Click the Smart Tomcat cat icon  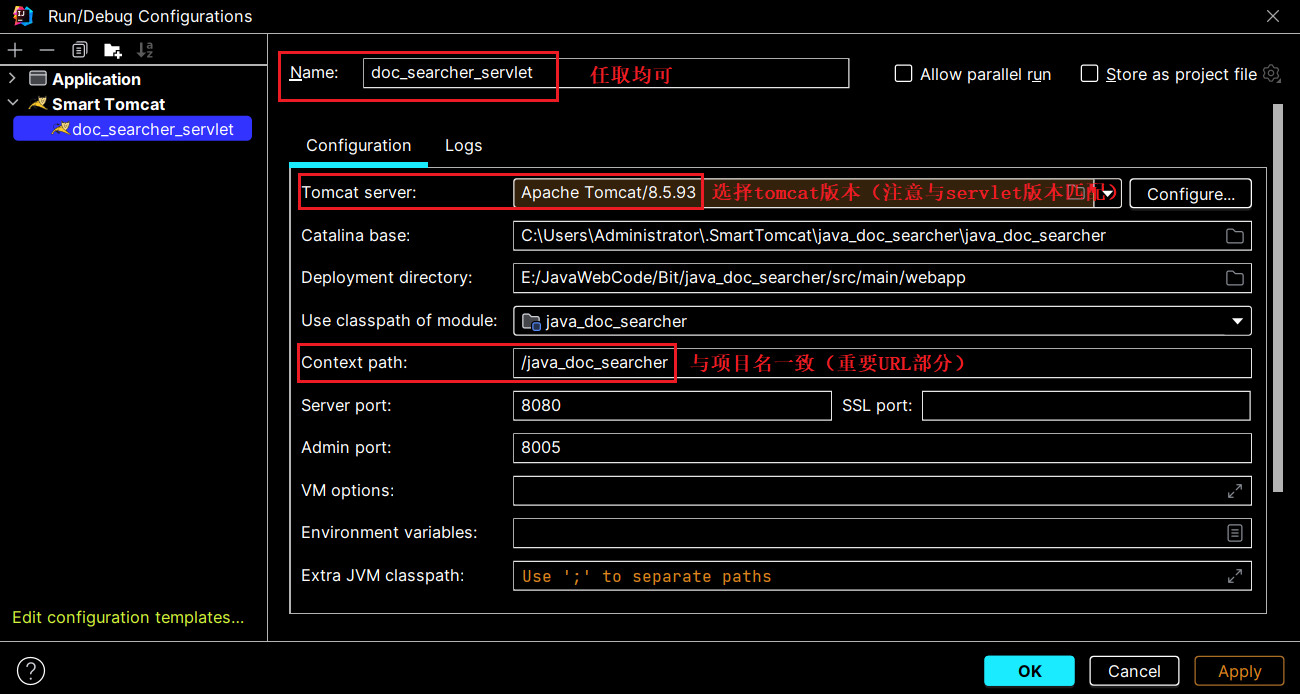(38, 104)
